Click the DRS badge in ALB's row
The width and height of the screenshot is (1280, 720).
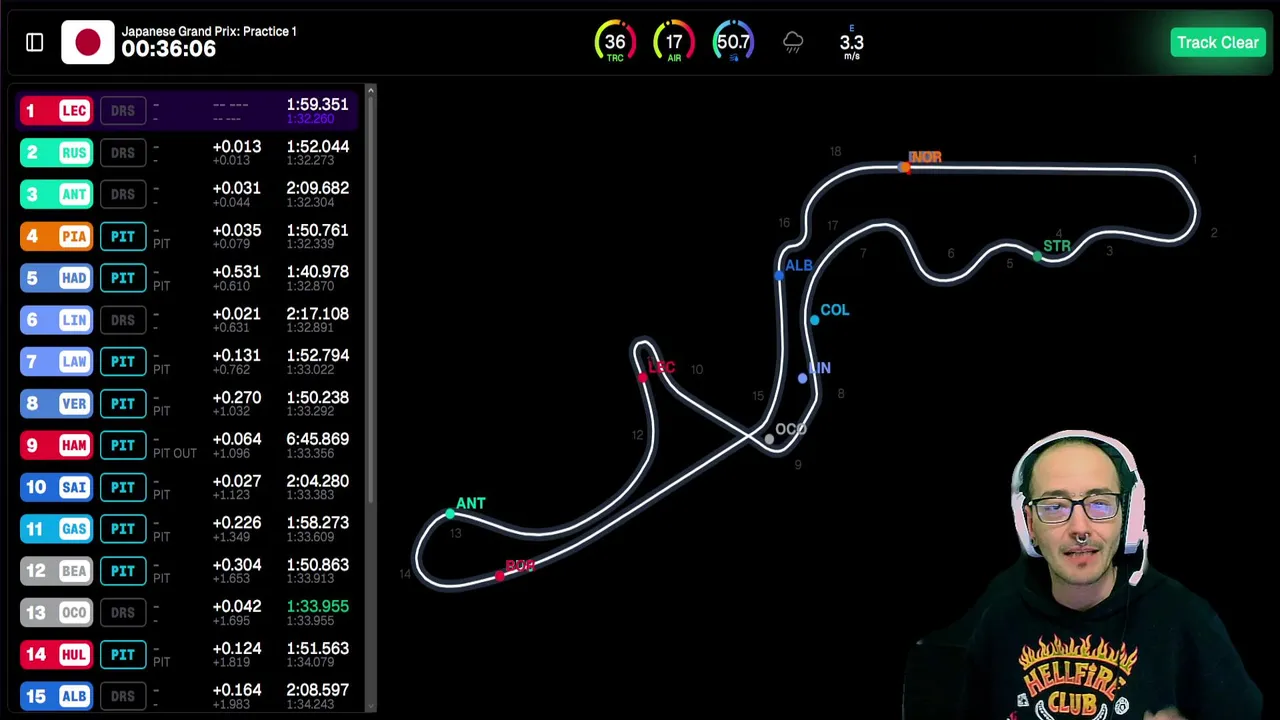[x=123, y=696]
